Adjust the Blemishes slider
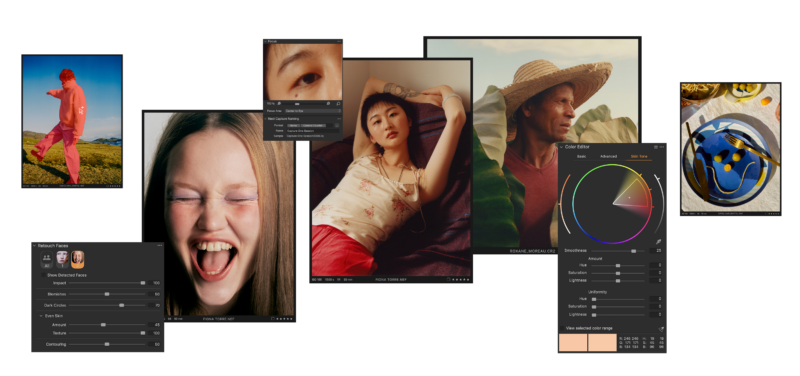 coord(107,294)
